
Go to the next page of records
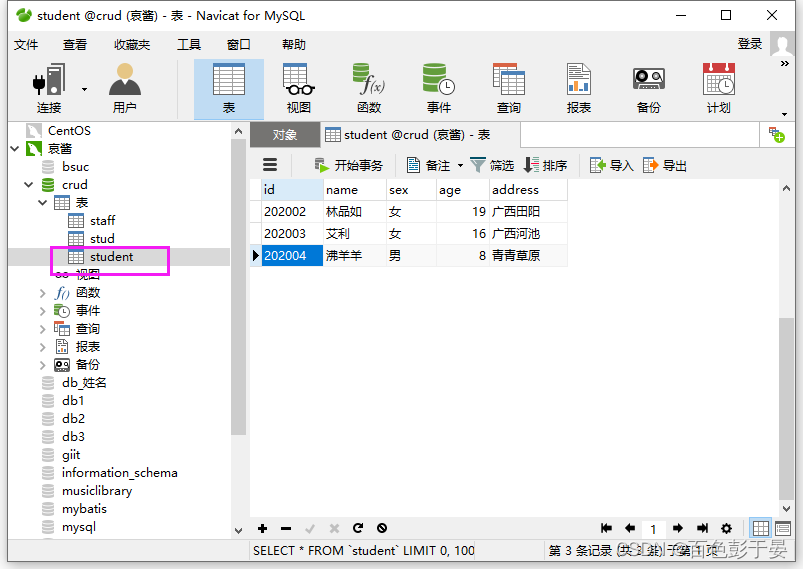[x=678, y=528]
